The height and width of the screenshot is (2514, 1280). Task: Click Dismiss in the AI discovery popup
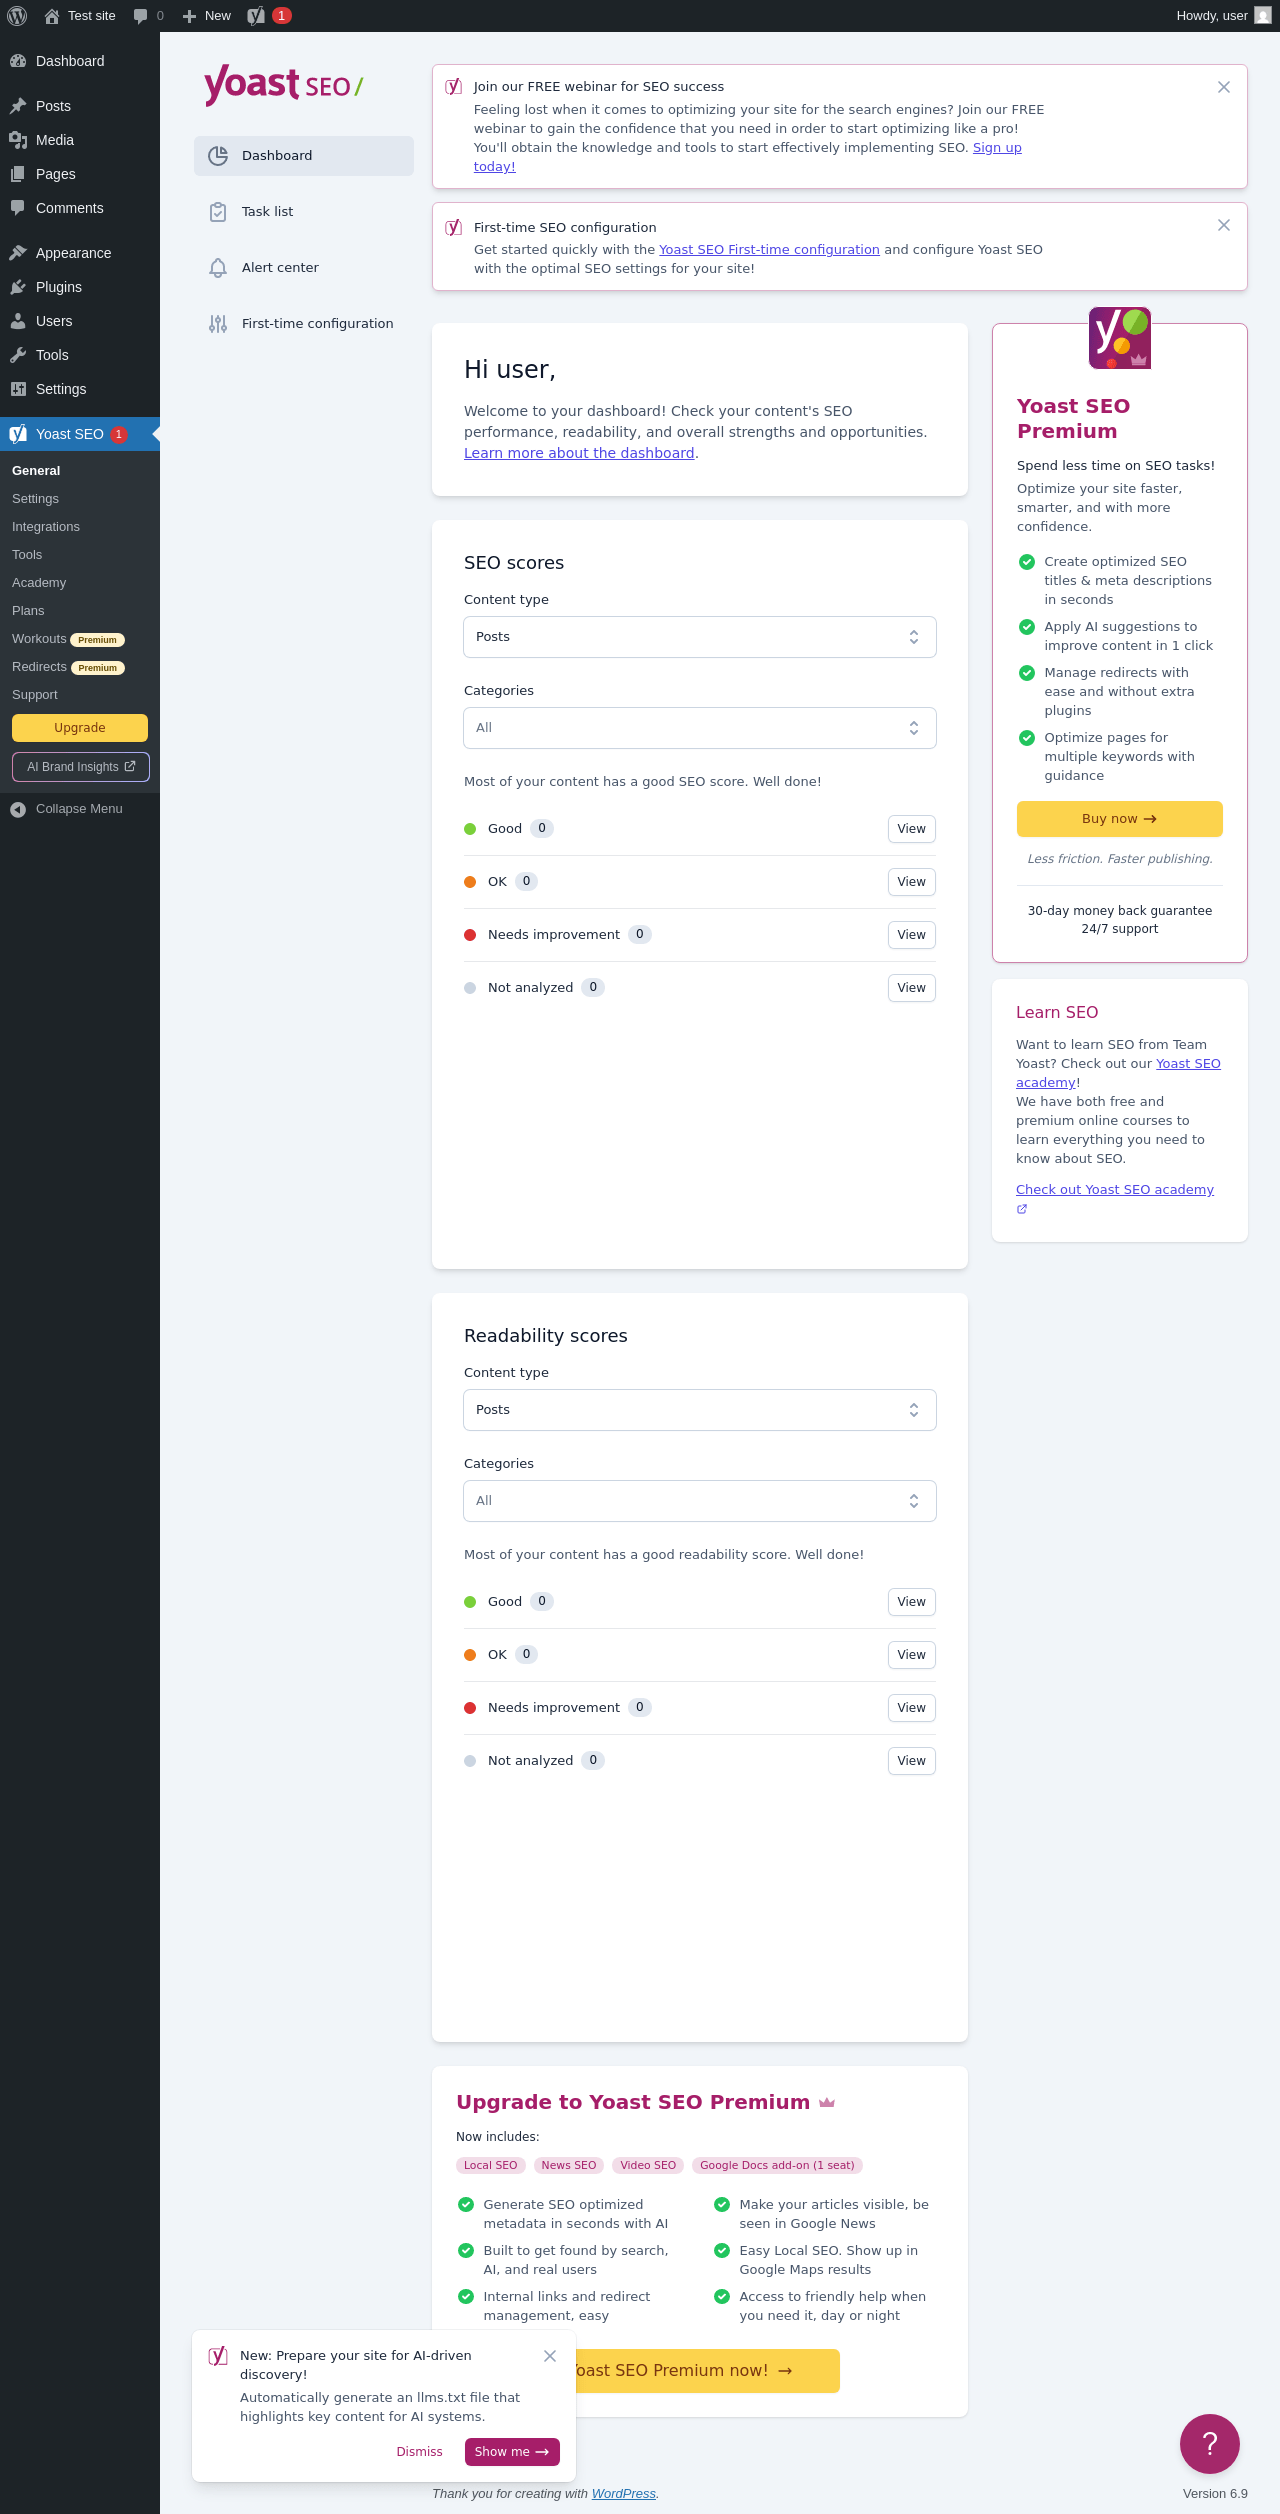pos(419,2452)
